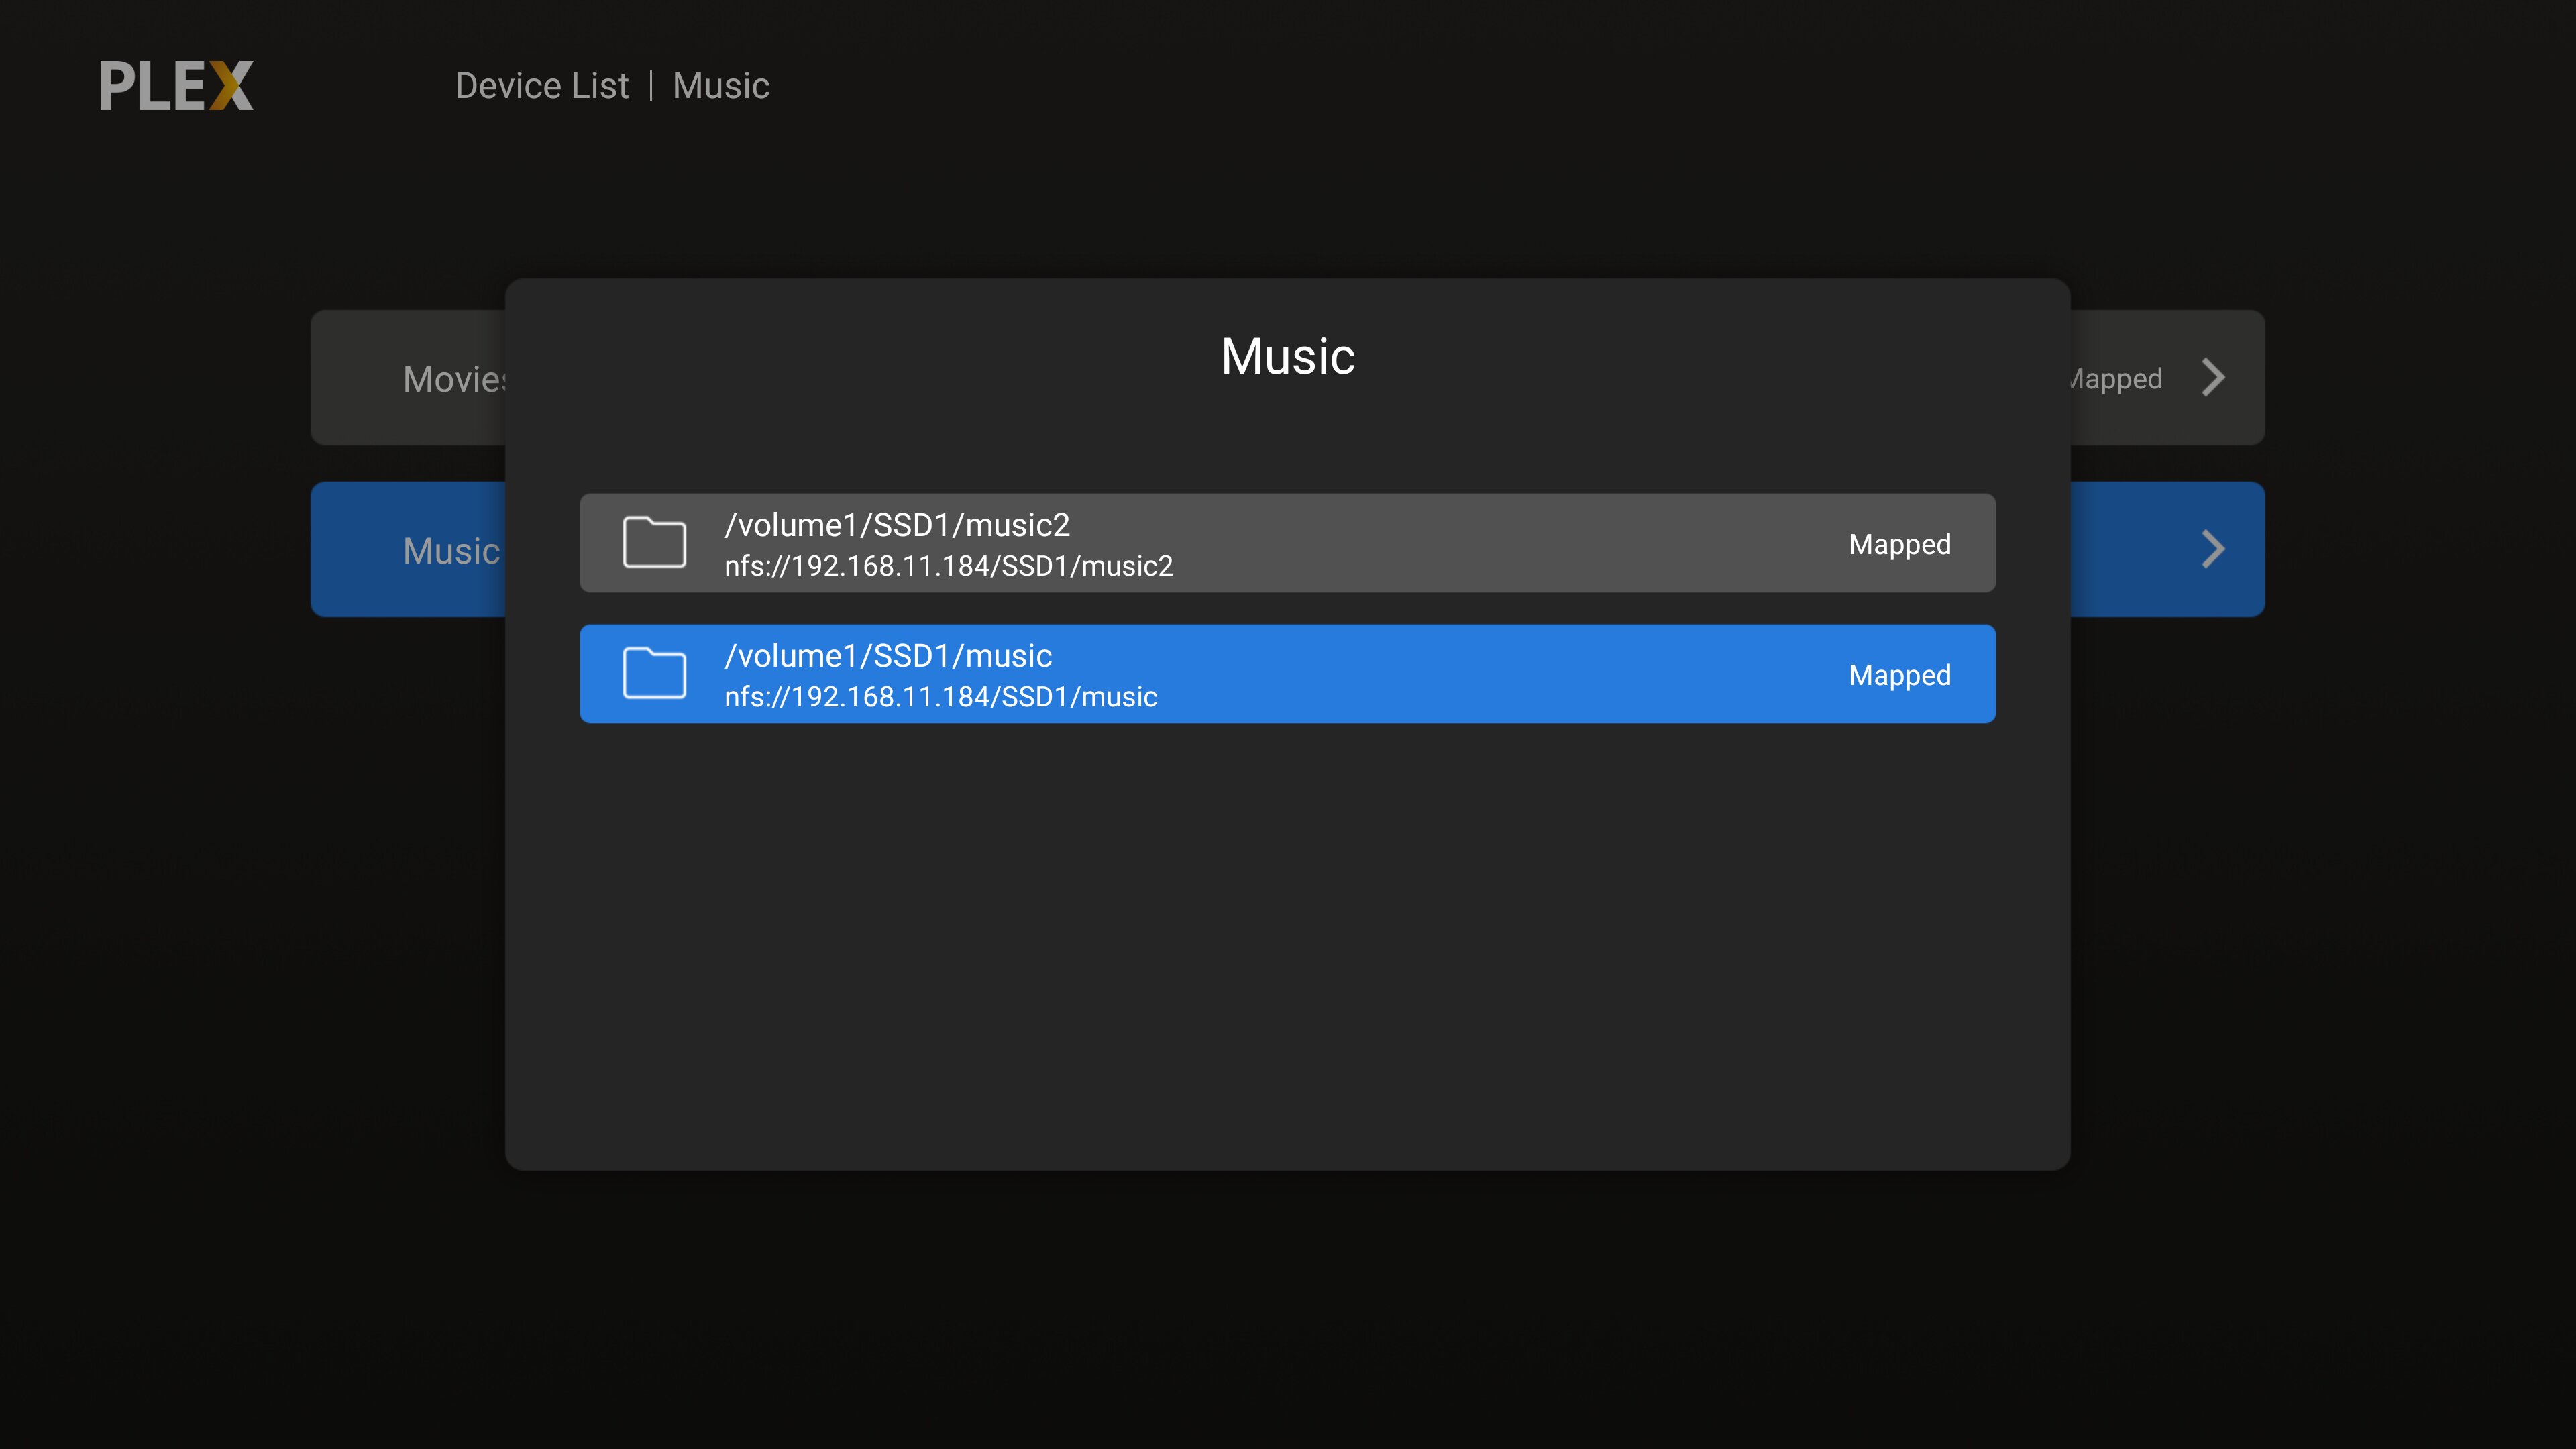This screenshot has width=2576, height=1449.
Task: Click folder icon for /volume1/SSD1/music
Action: pos(654,673)
